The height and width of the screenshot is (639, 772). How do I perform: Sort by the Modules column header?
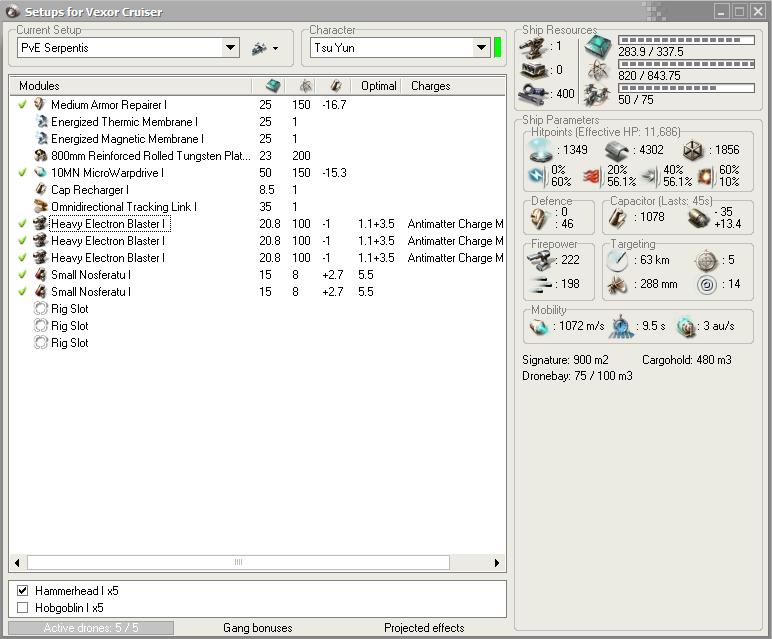tap(131, 86)
